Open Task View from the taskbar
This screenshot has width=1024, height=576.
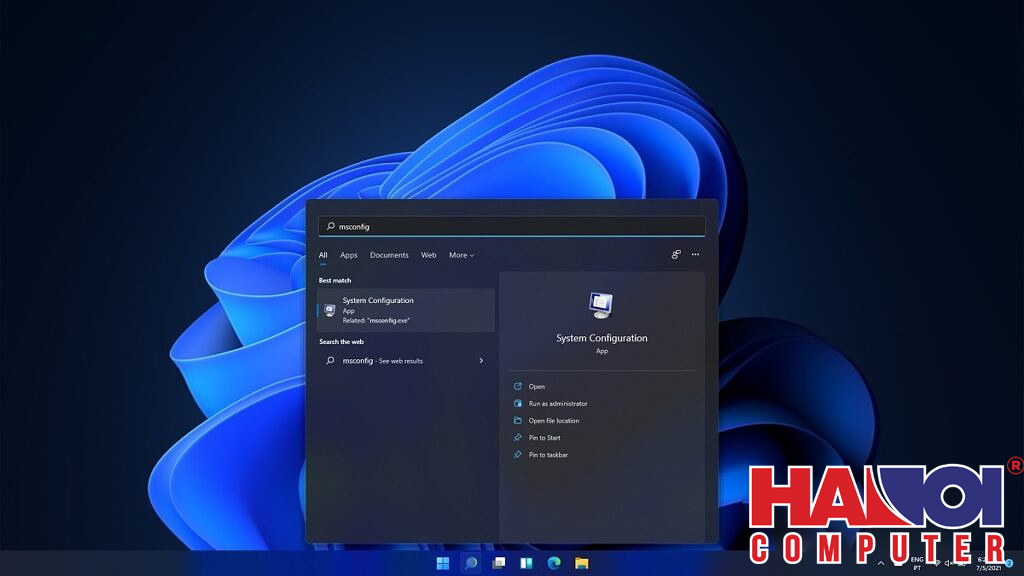coord(497,561)
